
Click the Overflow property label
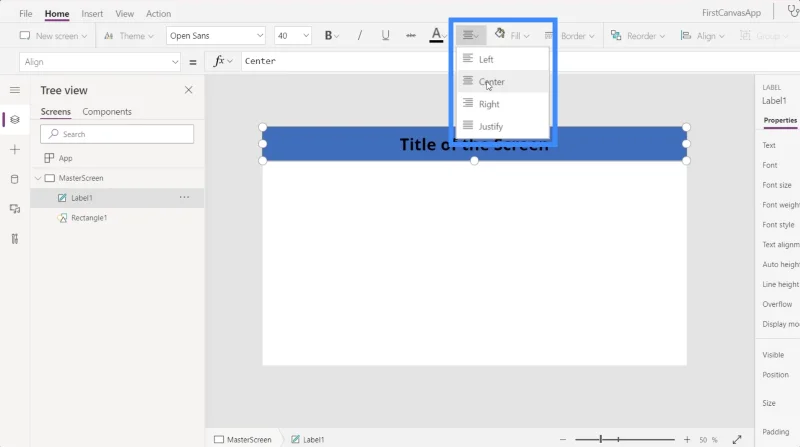pyautogui.click(x=777, y=304)
